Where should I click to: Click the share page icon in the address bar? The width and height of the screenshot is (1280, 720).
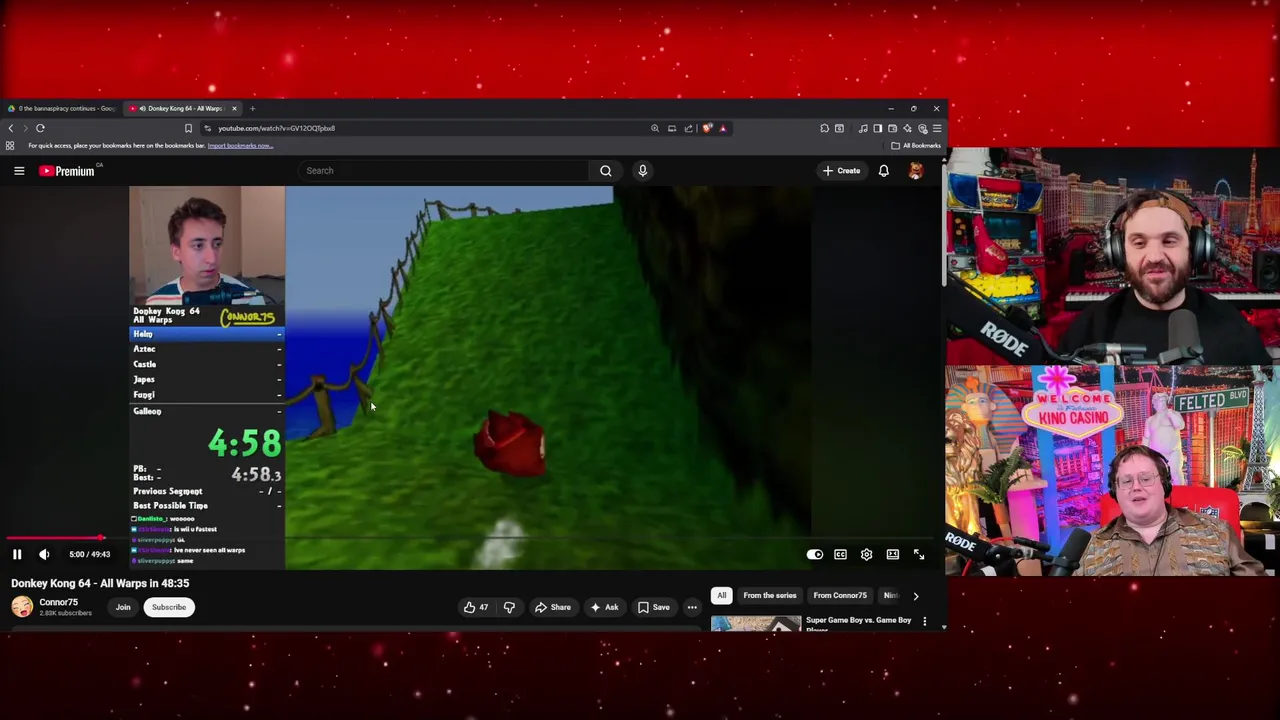[x=688, y=128]
